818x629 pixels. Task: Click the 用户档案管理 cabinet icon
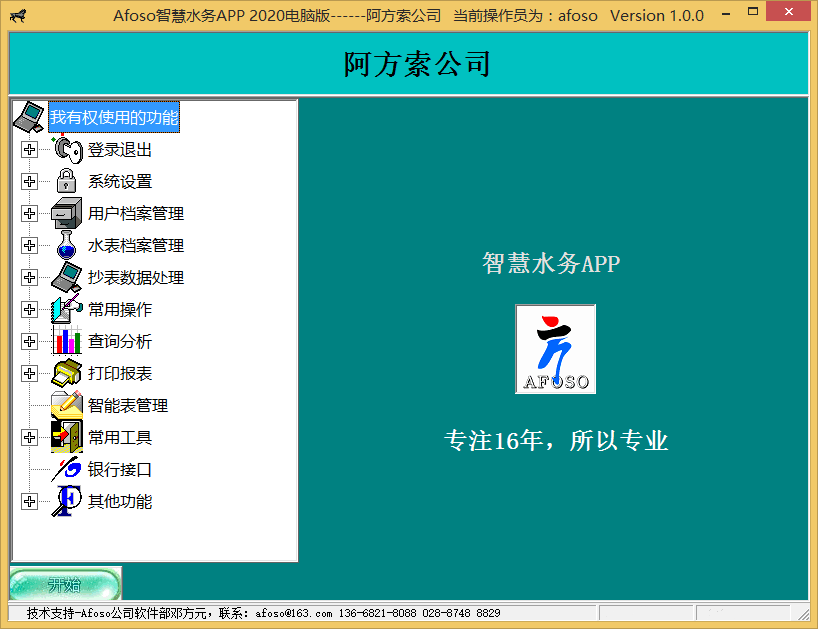pyautogui.click(x=67, y=213)
